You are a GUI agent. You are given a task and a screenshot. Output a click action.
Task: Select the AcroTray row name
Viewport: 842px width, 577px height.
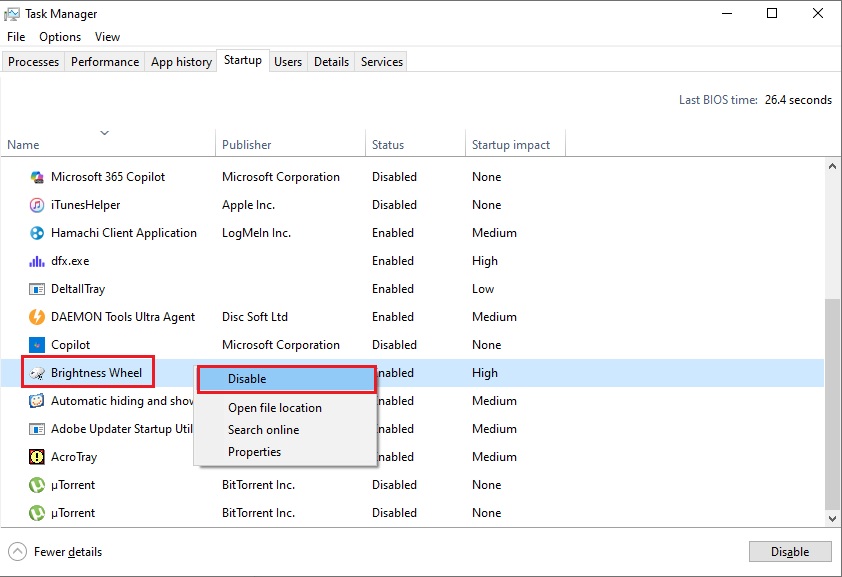[x=74, y=457]
